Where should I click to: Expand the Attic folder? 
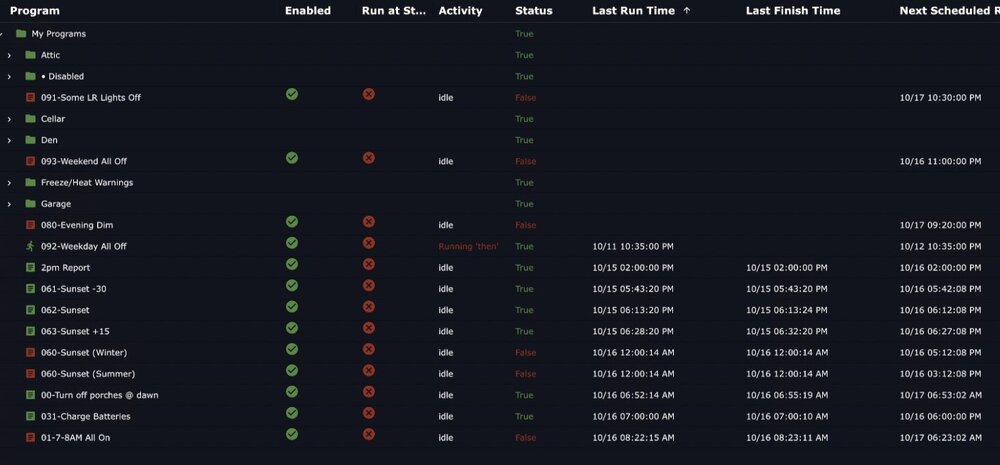[x=9, y=55]
